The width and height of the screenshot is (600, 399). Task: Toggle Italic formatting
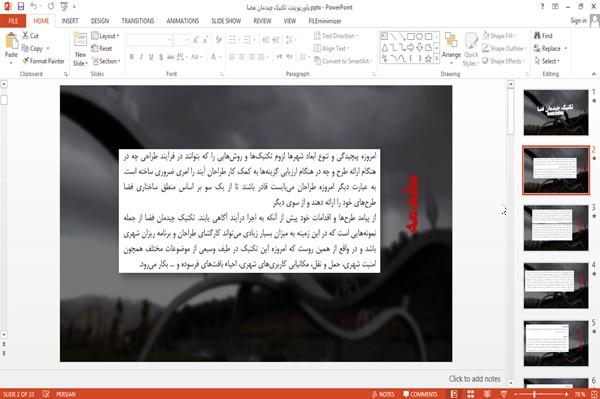pos(141,57)
